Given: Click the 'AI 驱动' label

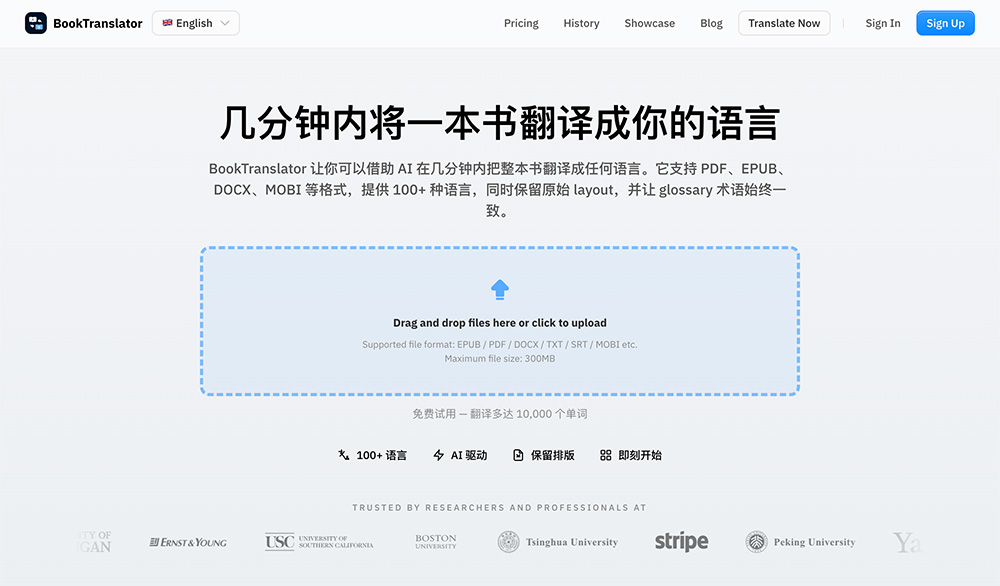Looking at the screenshot, I should [469, 455].
